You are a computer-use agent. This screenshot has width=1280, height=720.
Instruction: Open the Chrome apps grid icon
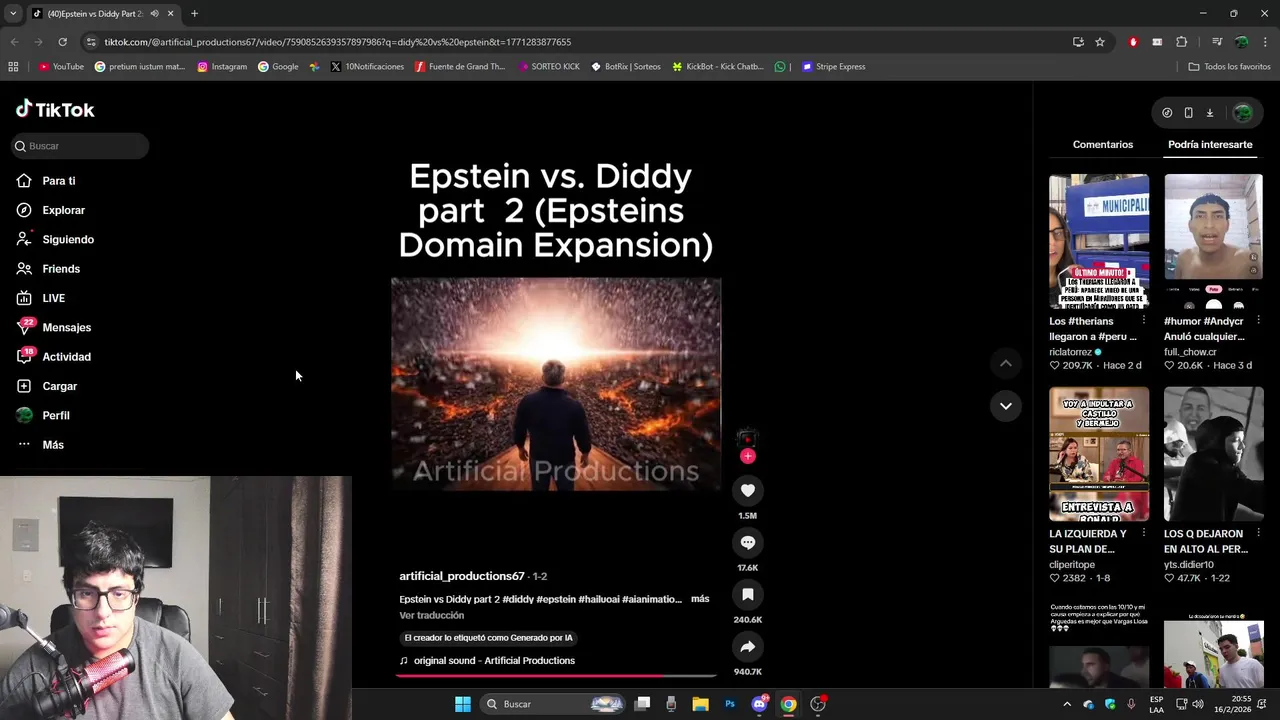pos(13,67)
